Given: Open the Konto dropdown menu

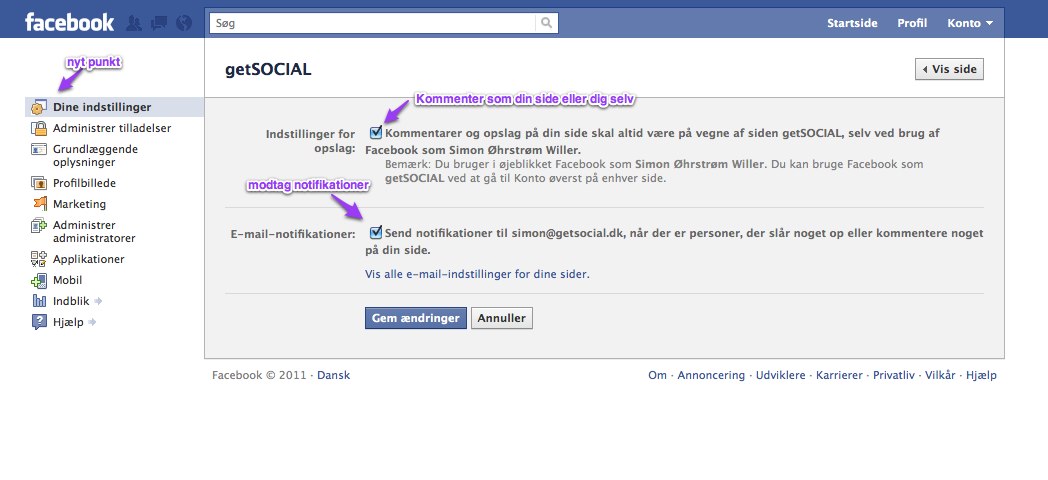Looking at the screenshot, I should (970, 23).
